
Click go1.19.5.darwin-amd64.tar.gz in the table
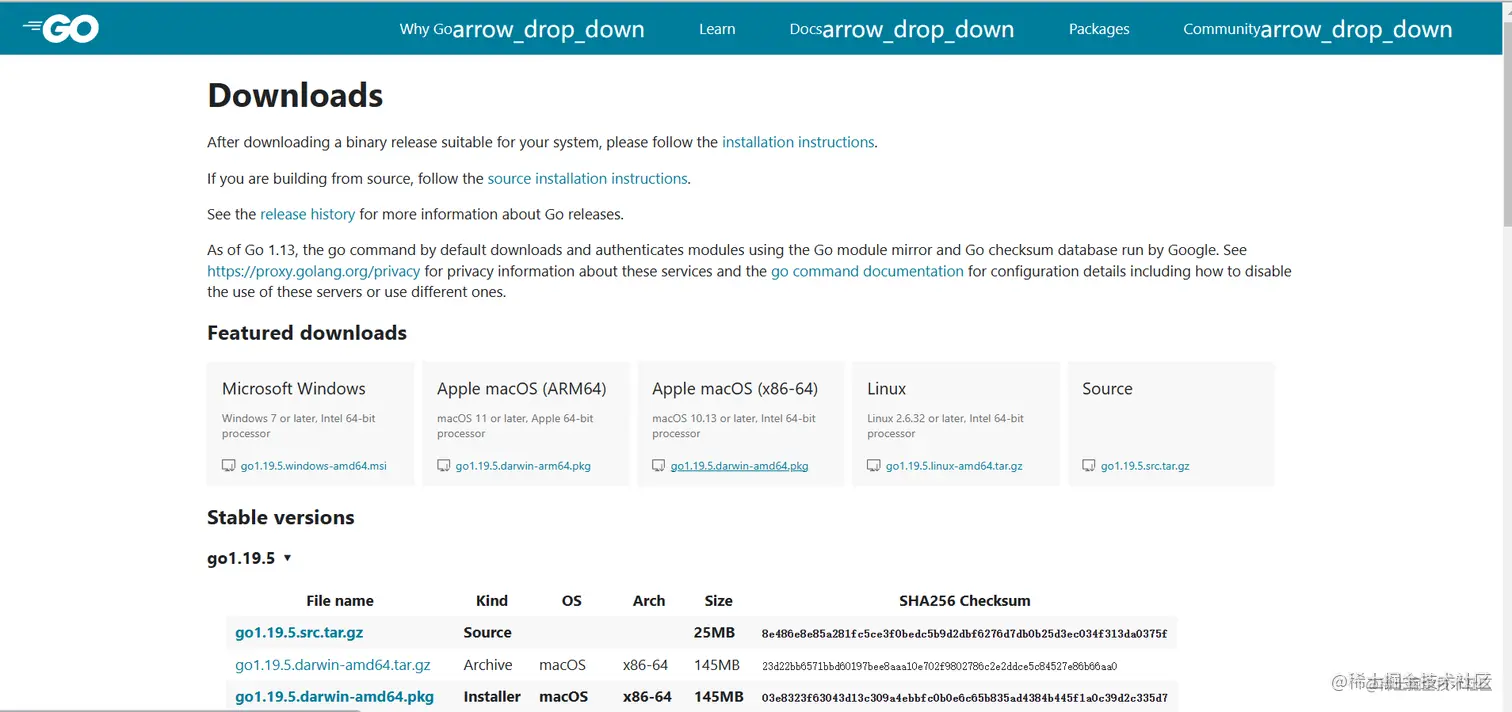[x=333, y=665]
